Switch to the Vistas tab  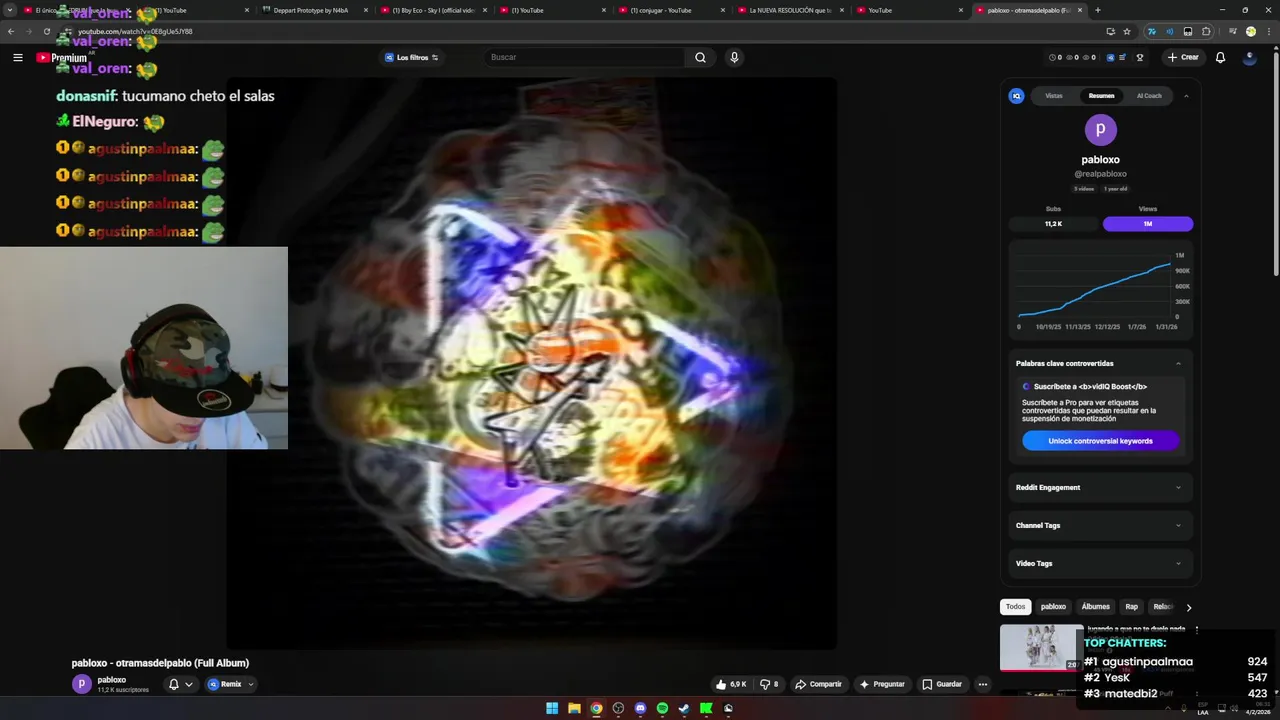coord(1053,96)
